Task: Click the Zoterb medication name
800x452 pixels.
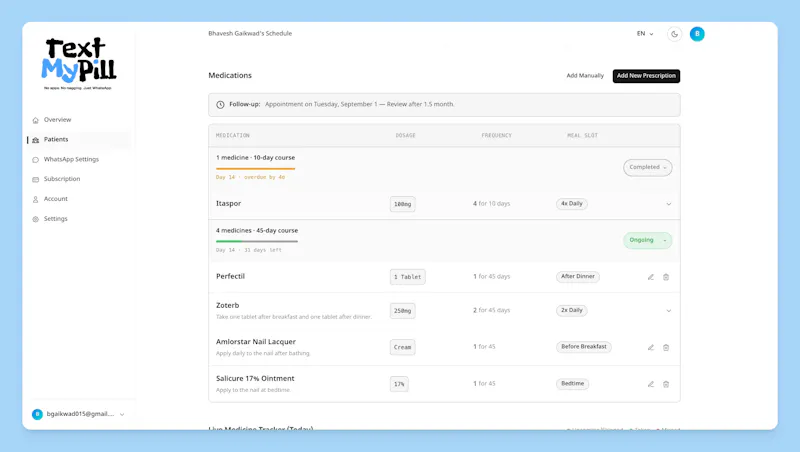Action: click(228, 306)
